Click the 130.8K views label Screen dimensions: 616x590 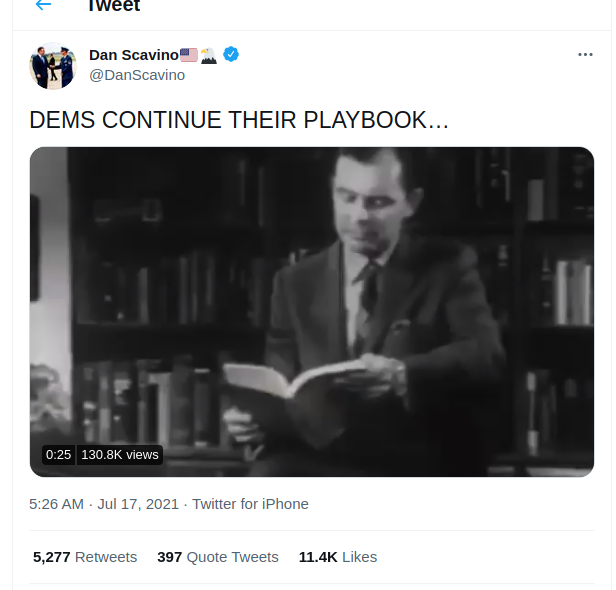[120, 455]
